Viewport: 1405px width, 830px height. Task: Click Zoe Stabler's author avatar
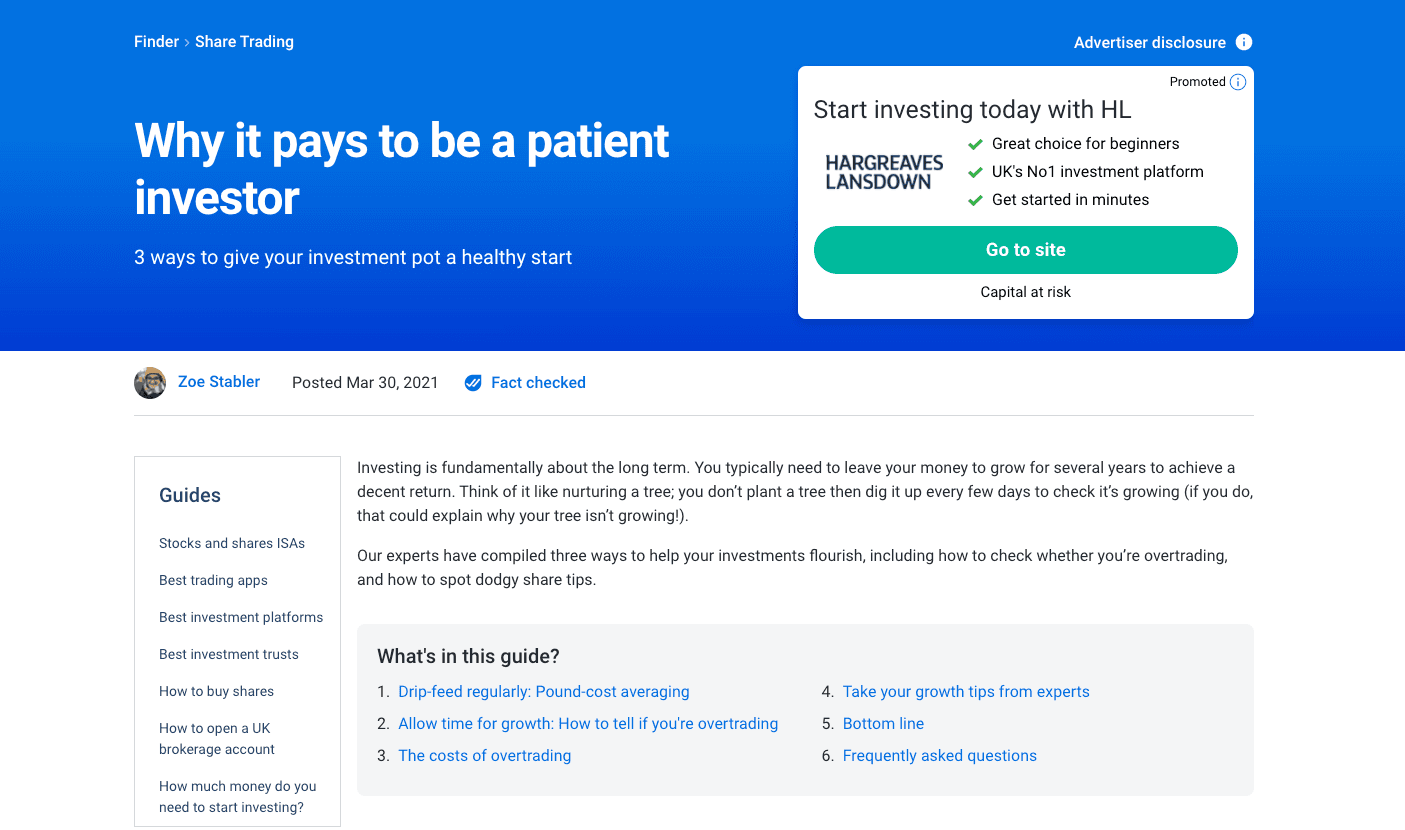click(150, 383)
